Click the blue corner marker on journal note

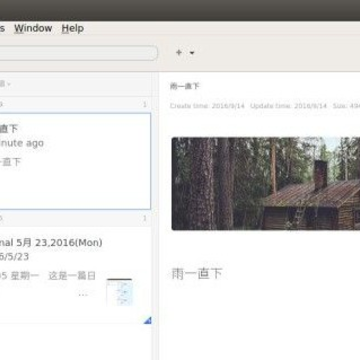point(148,320)
